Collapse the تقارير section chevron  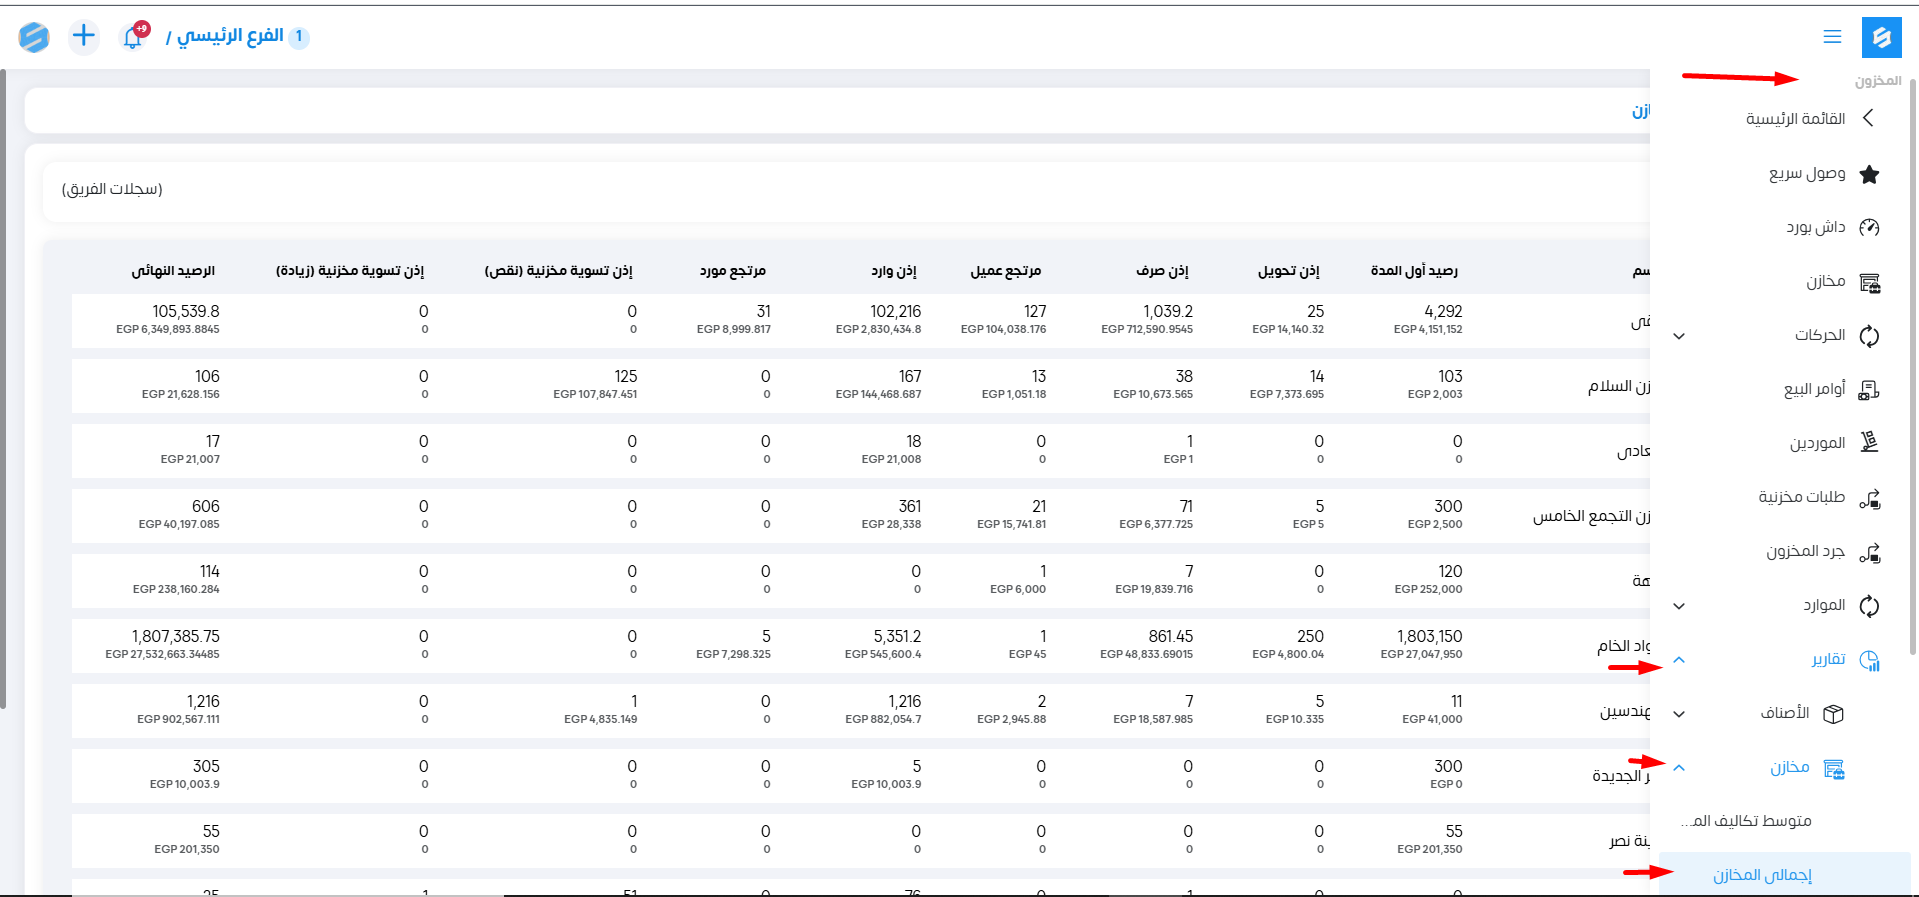pos(1679,660)
